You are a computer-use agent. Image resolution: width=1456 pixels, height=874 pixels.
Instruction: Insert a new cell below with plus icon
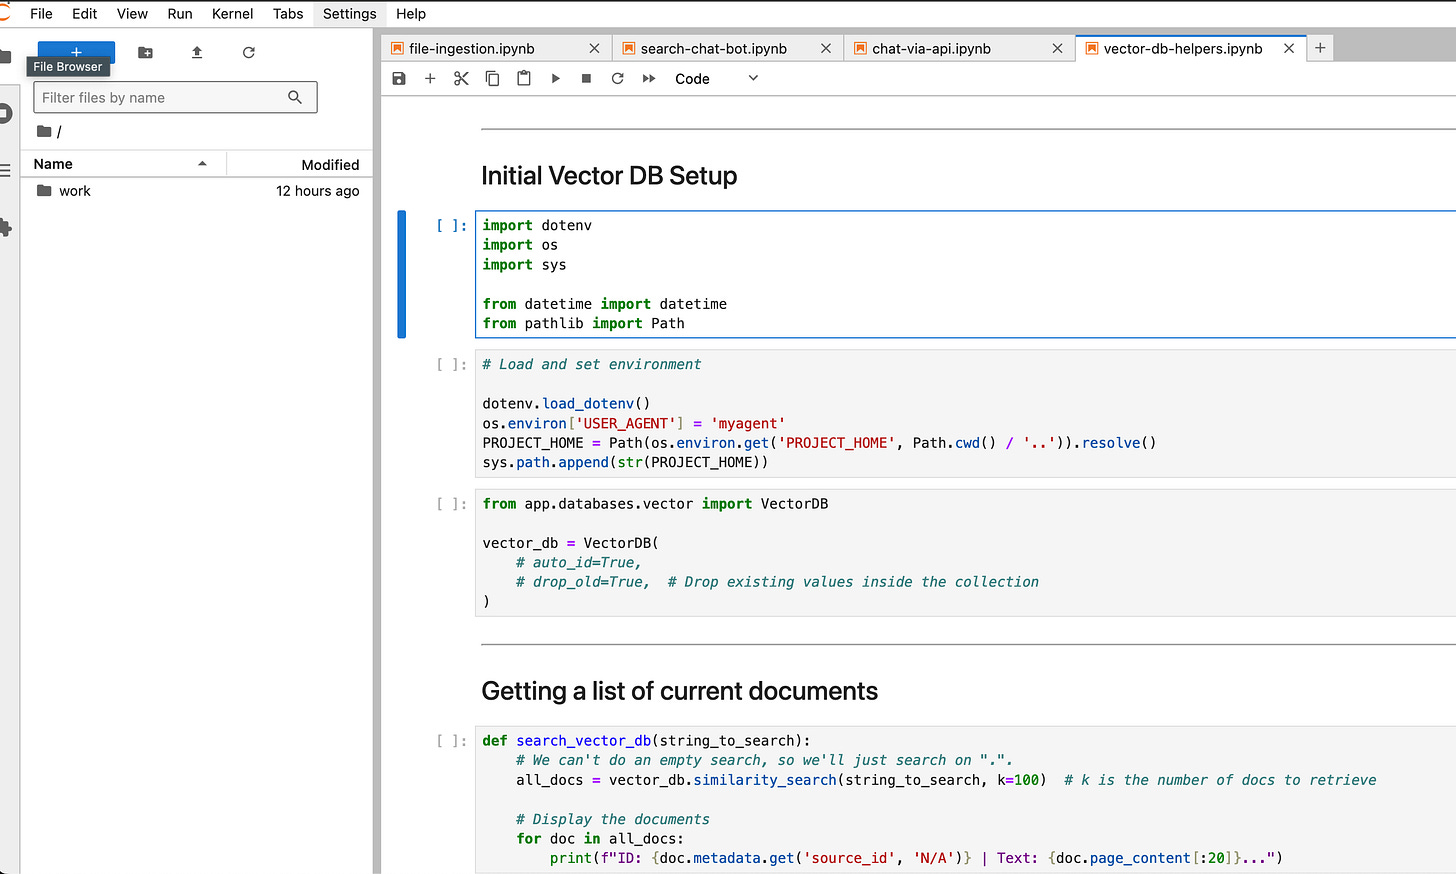(x=430, y=79)
